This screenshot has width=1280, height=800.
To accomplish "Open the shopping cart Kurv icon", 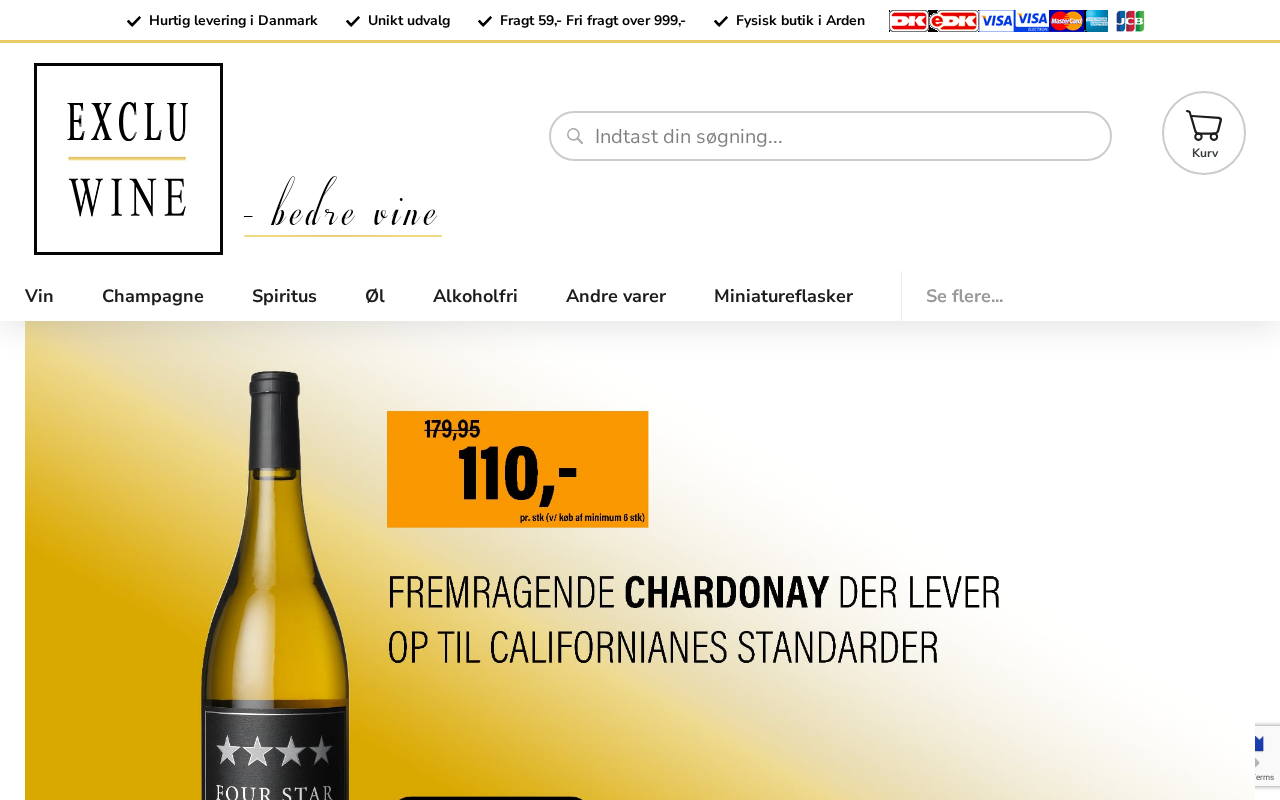I will click(1203, 133).
